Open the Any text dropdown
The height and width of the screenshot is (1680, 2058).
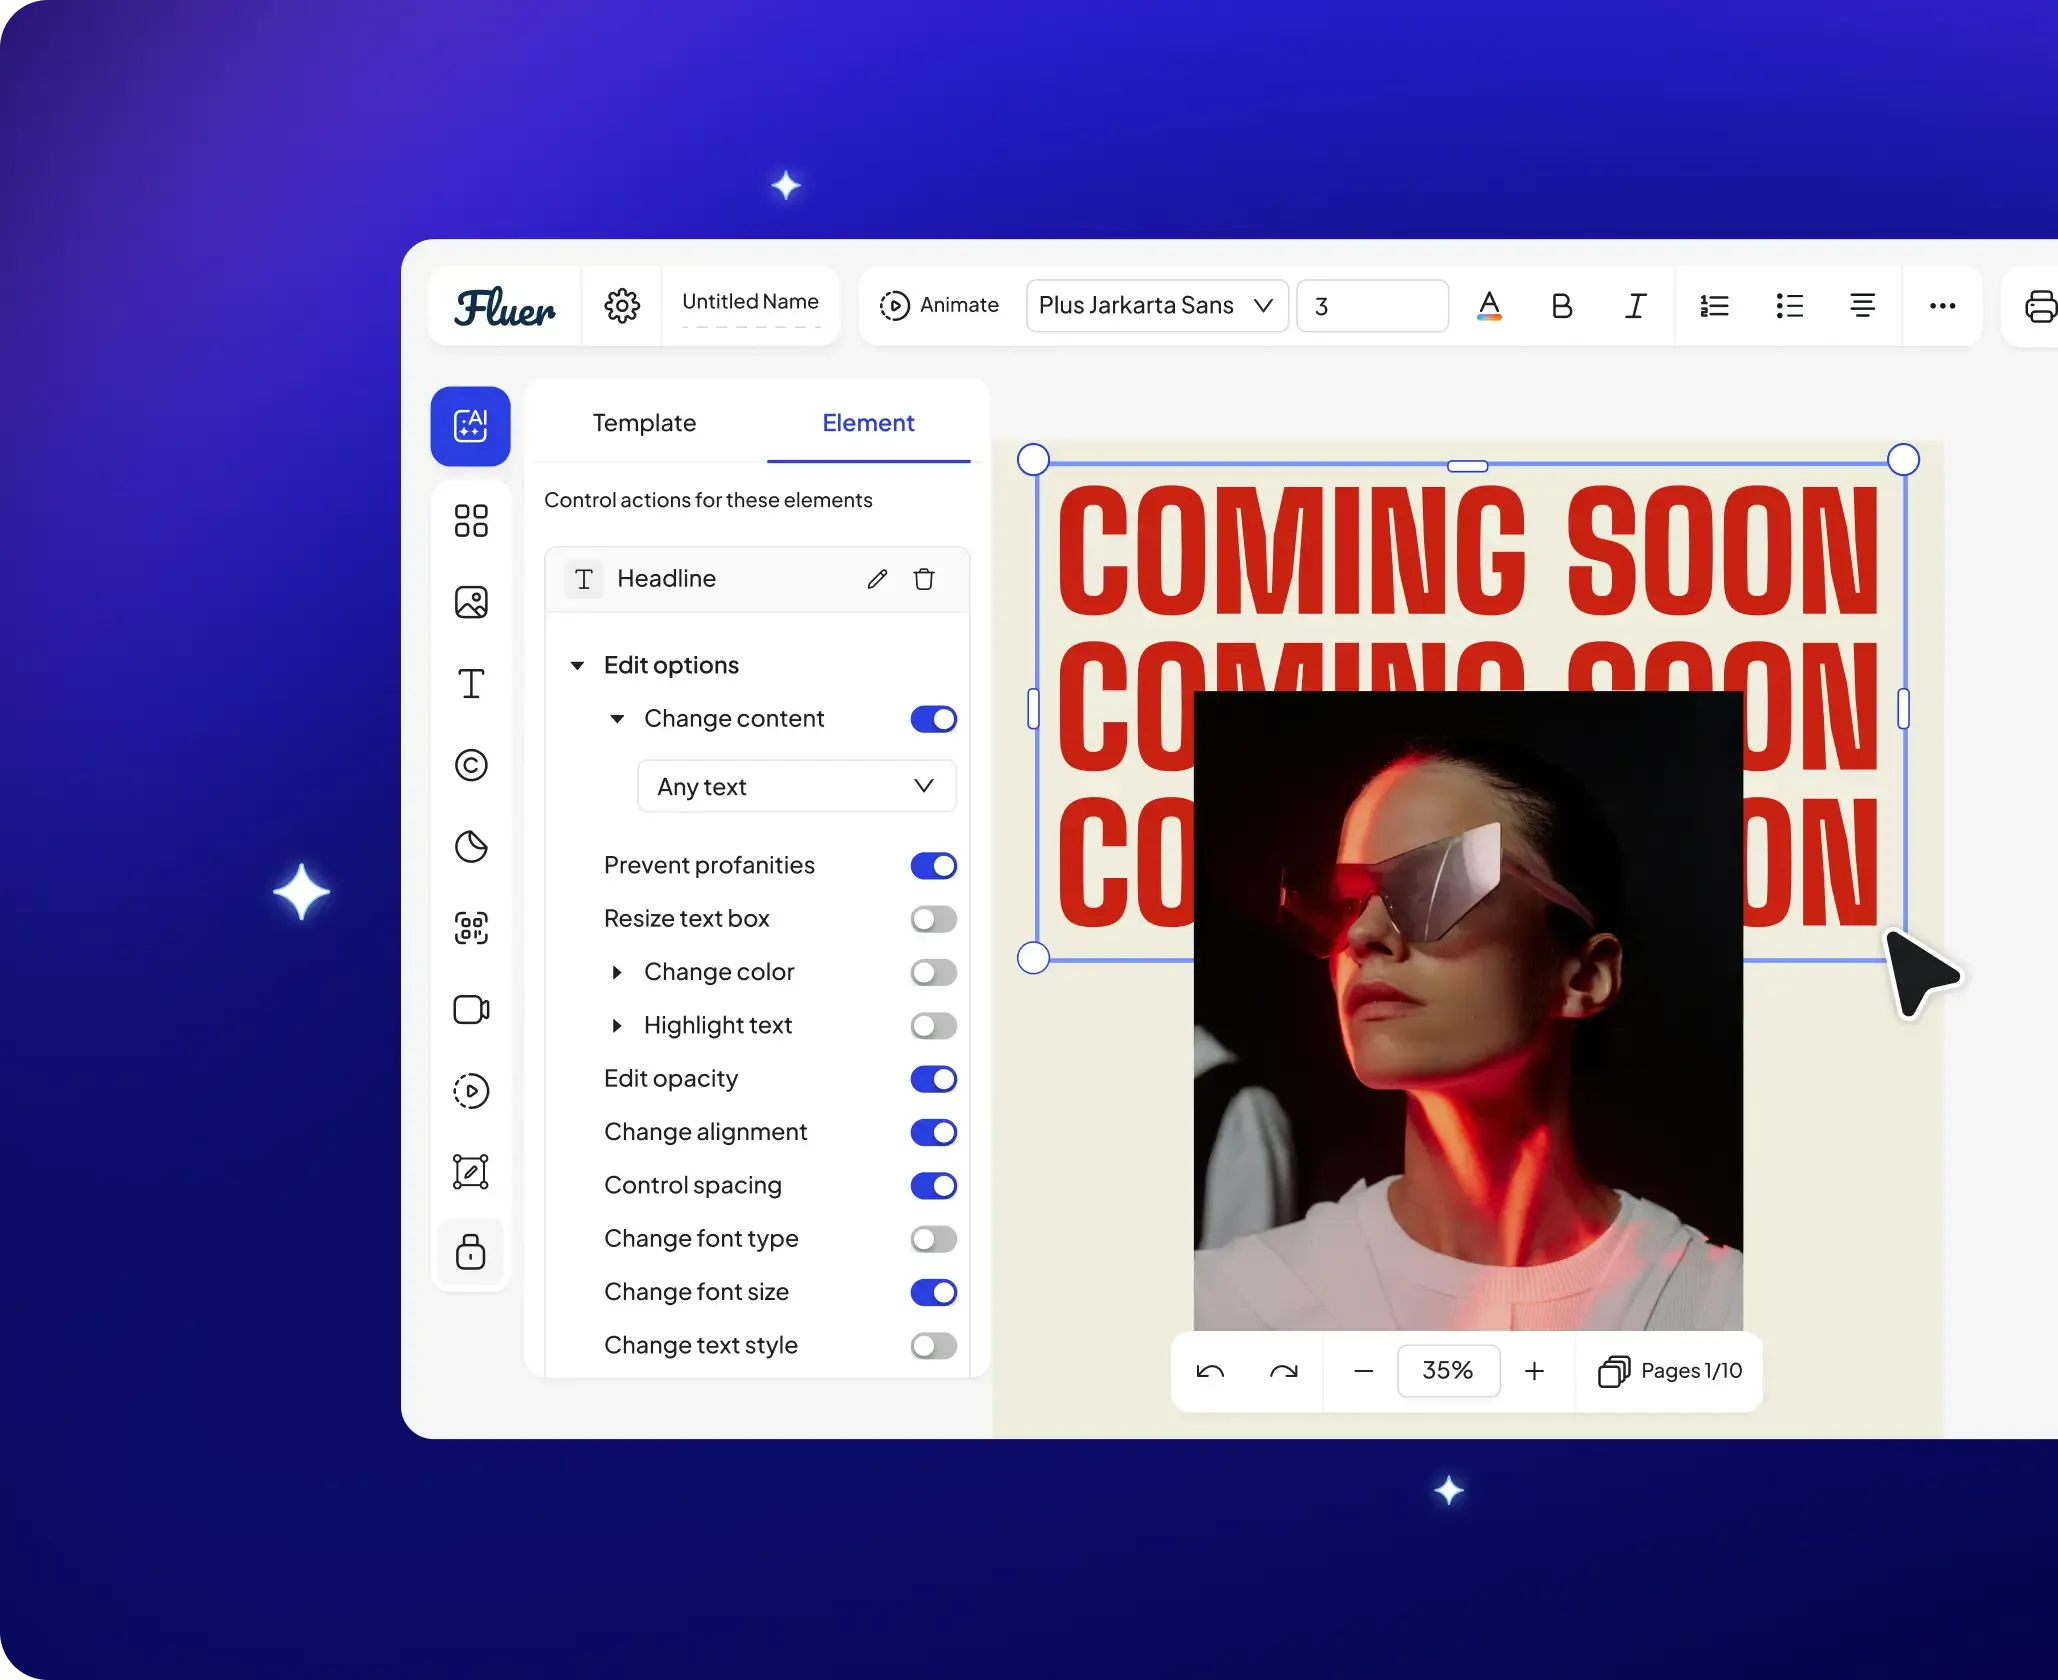click(x=796, y=787)
